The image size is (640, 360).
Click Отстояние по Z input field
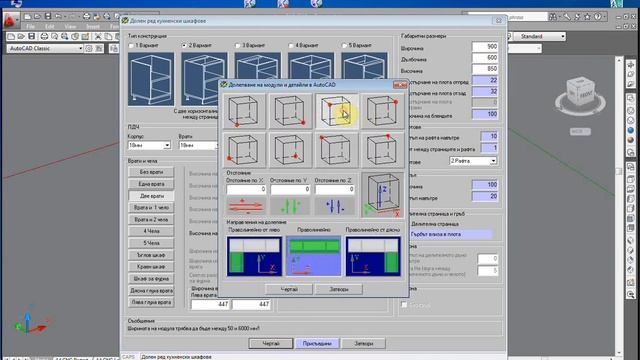tap(334, 189)
